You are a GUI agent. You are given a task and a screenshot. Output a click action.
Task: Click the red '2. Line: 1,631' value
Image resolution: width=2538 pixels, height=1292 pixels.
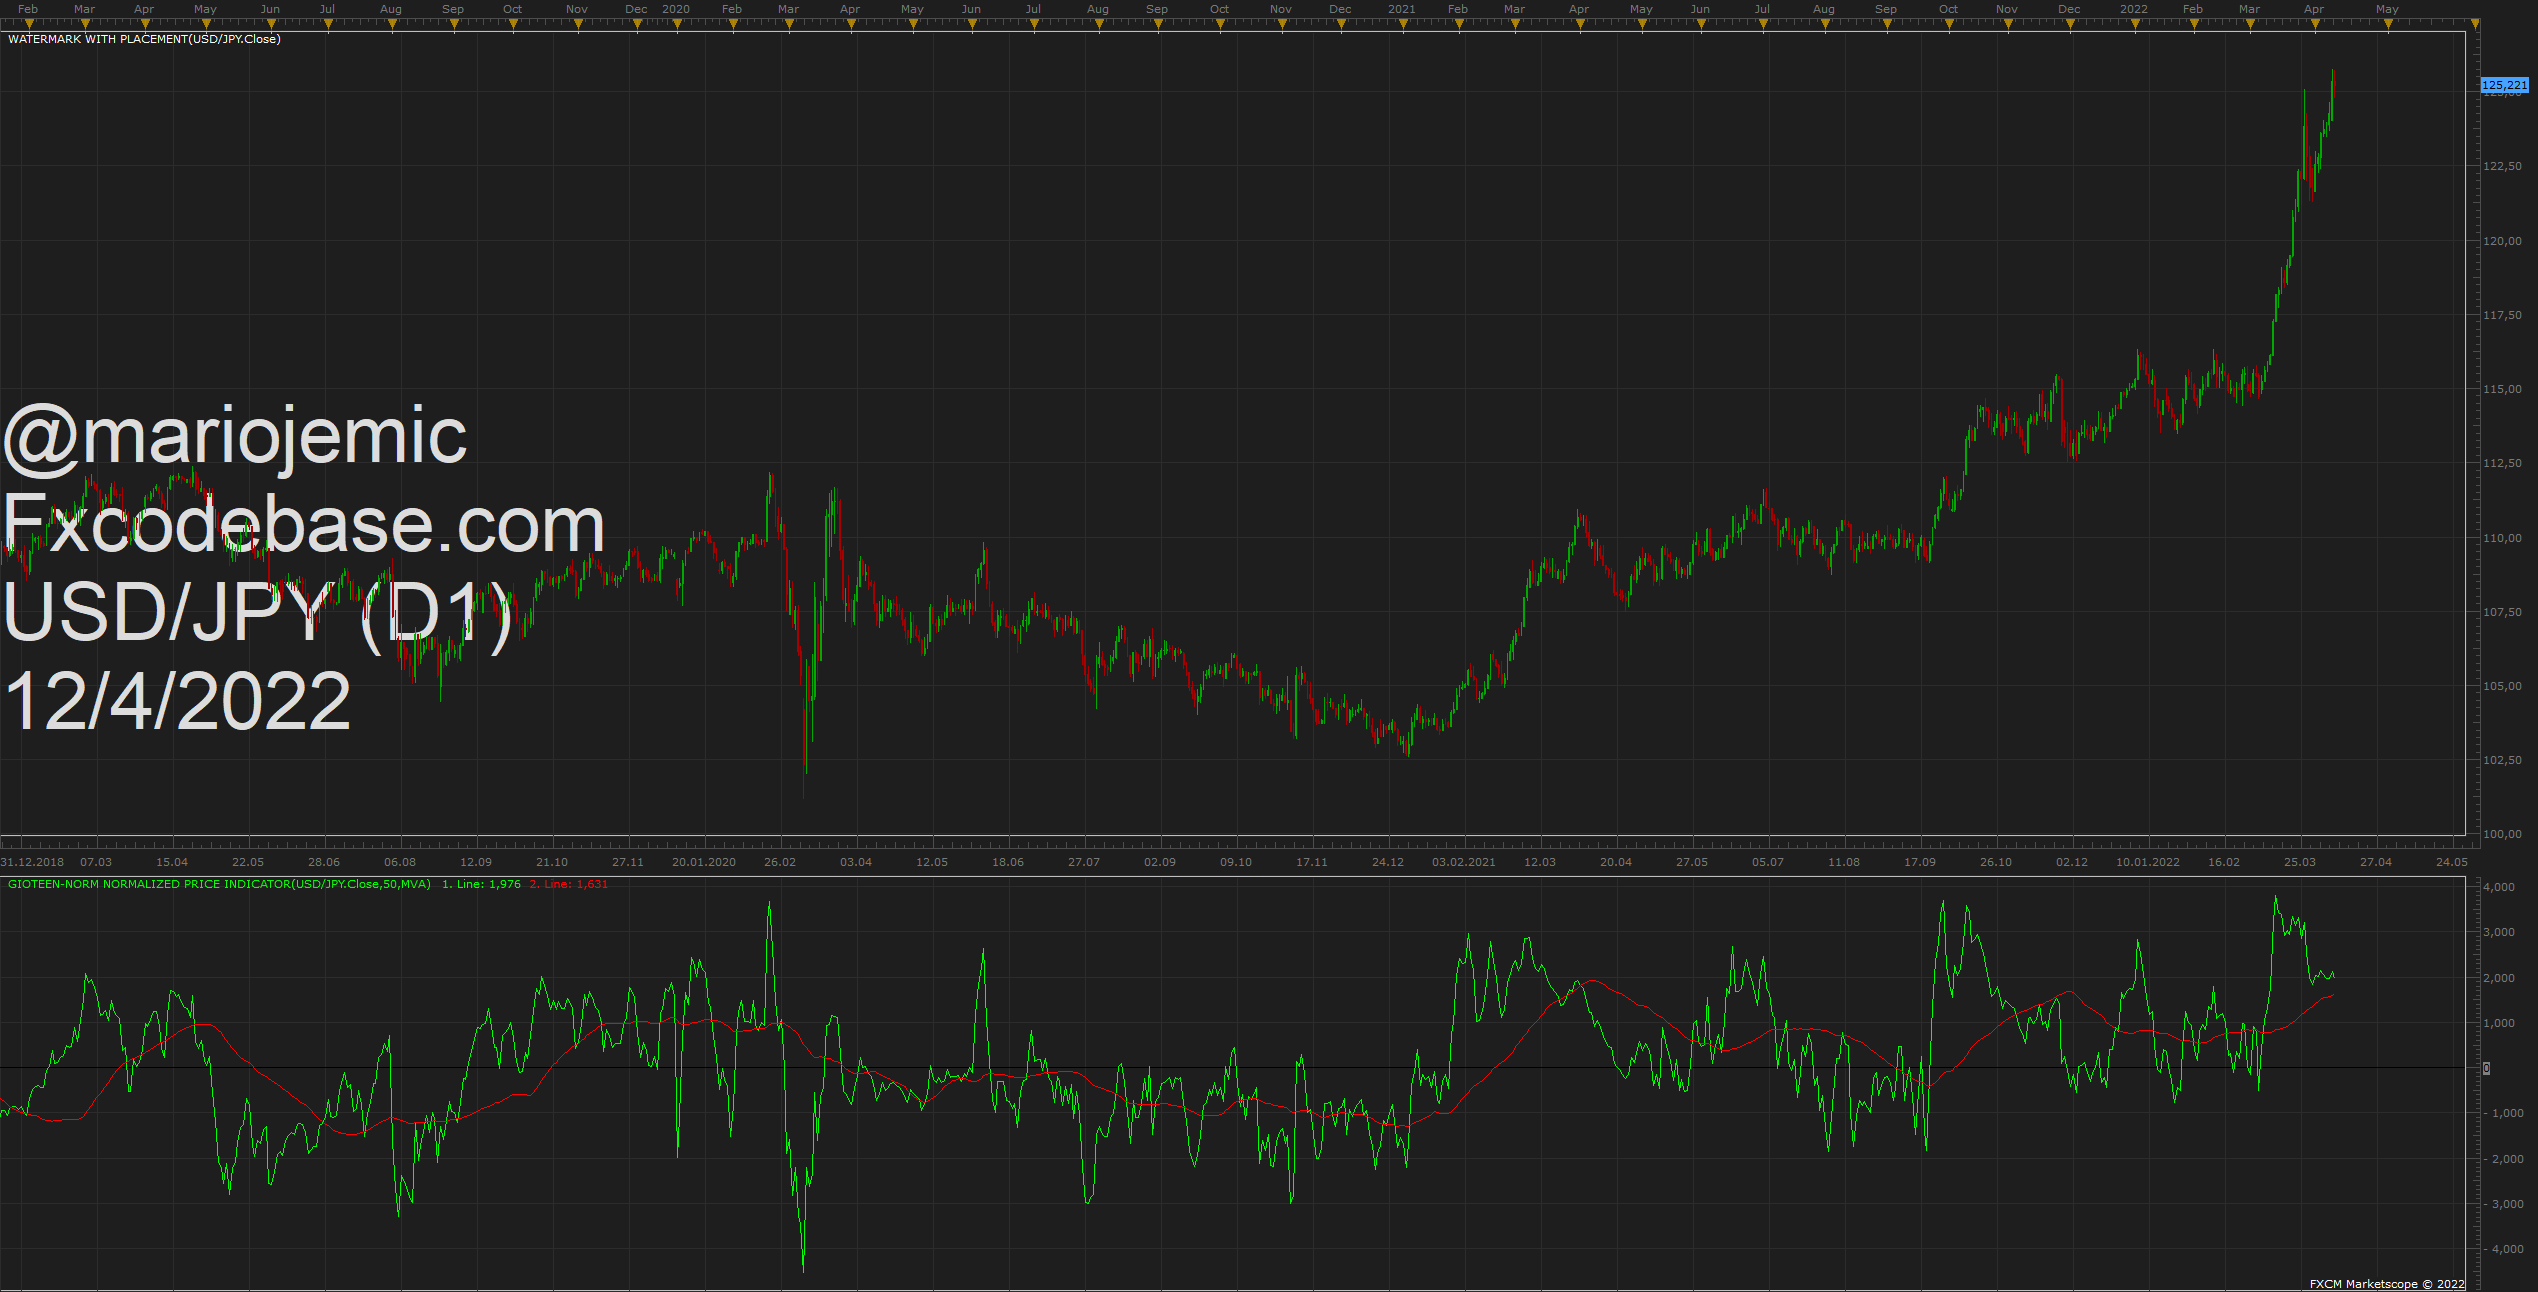(x=569, y=884)
